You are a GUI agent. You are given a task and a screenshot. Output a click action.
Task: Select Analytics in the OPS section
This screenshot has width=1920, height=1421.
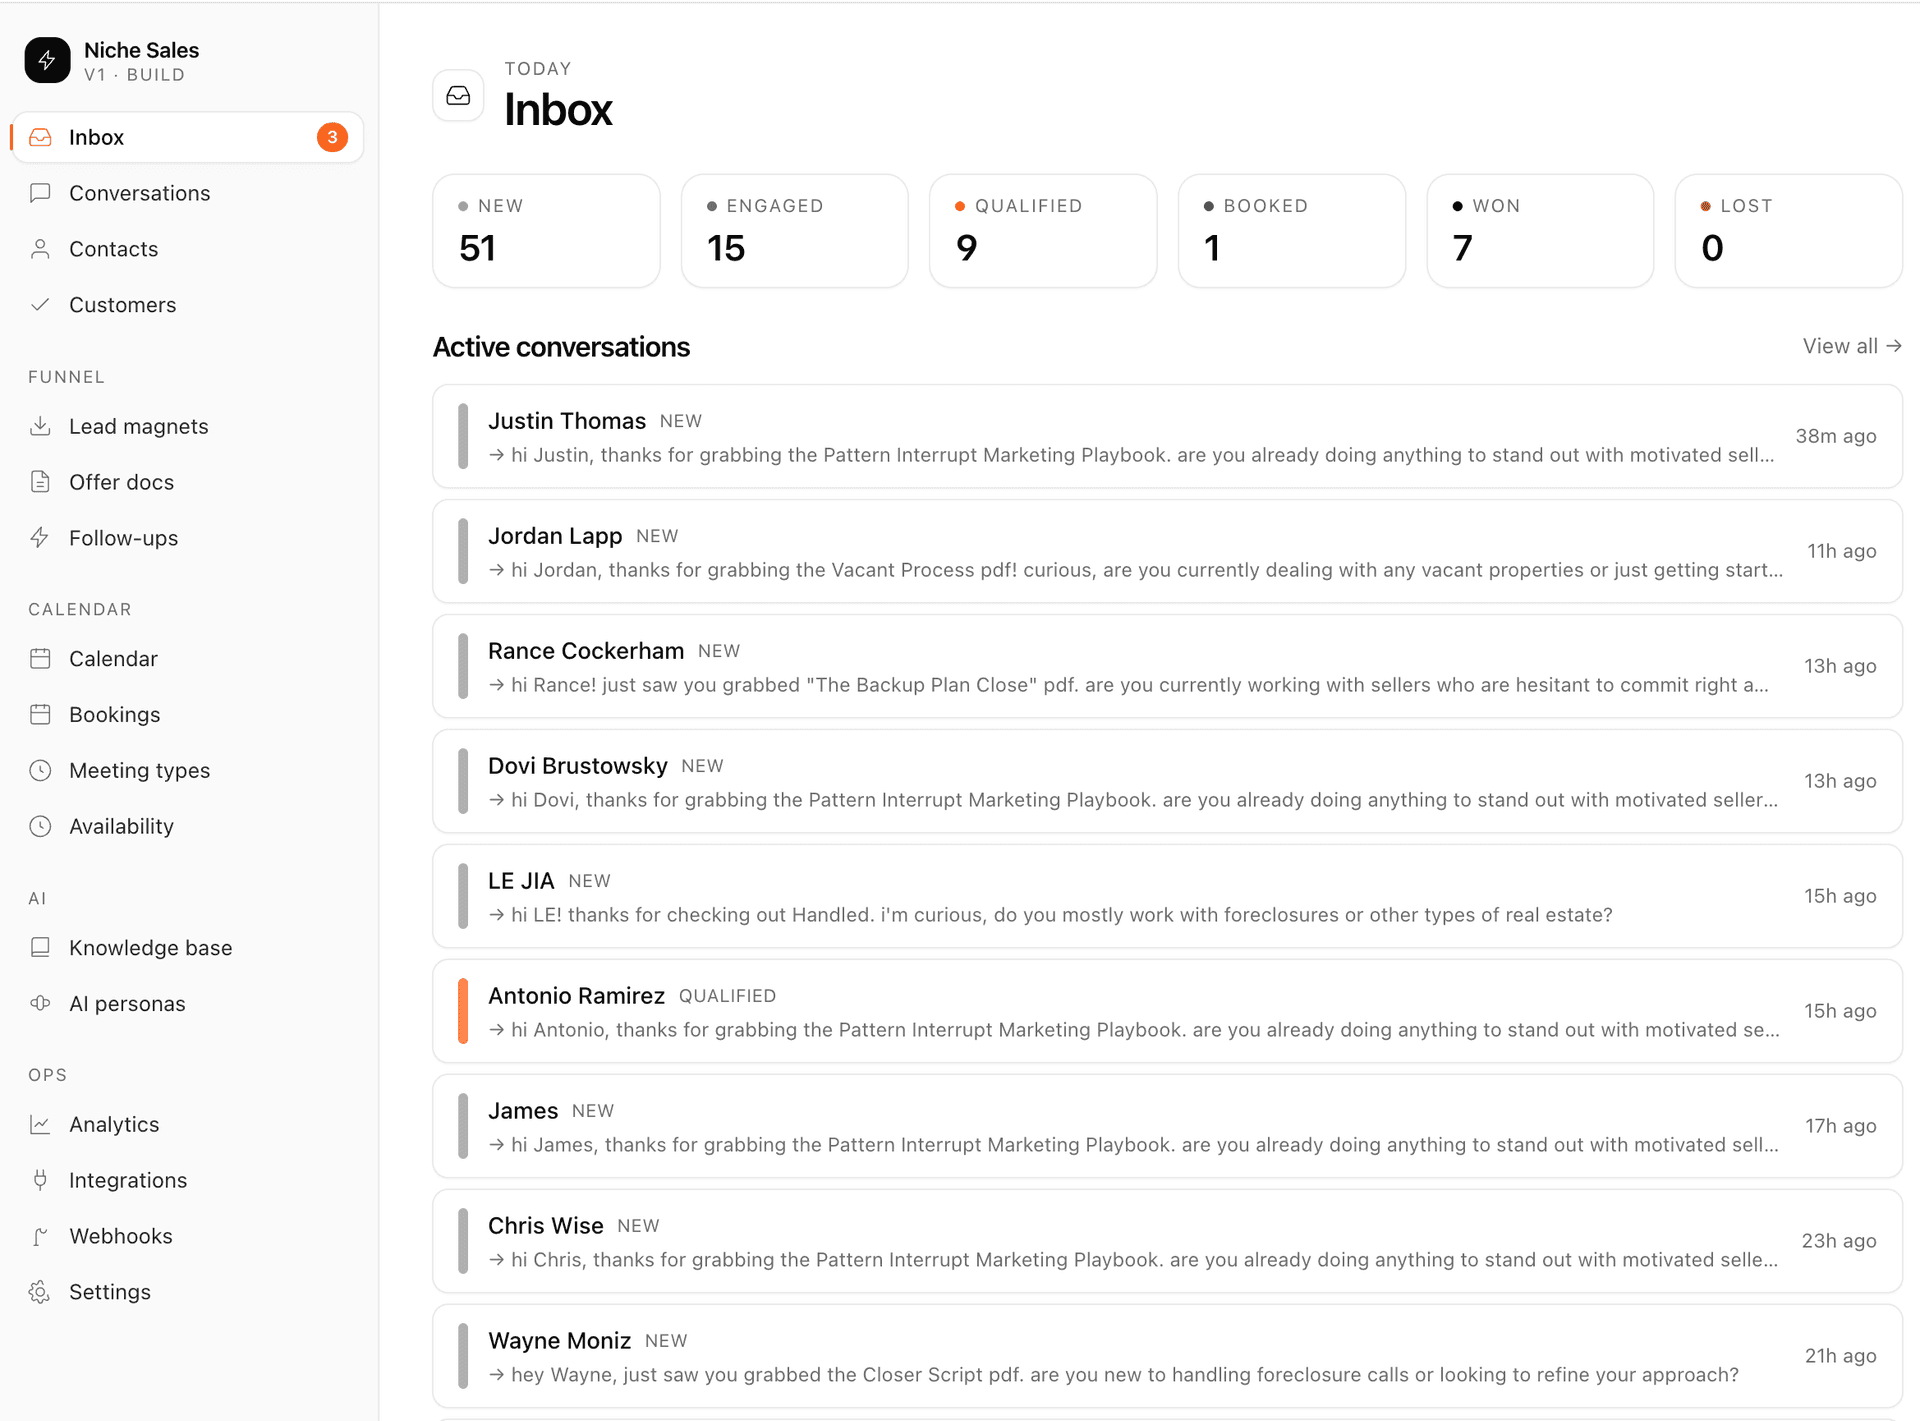tap(187, 1125)
